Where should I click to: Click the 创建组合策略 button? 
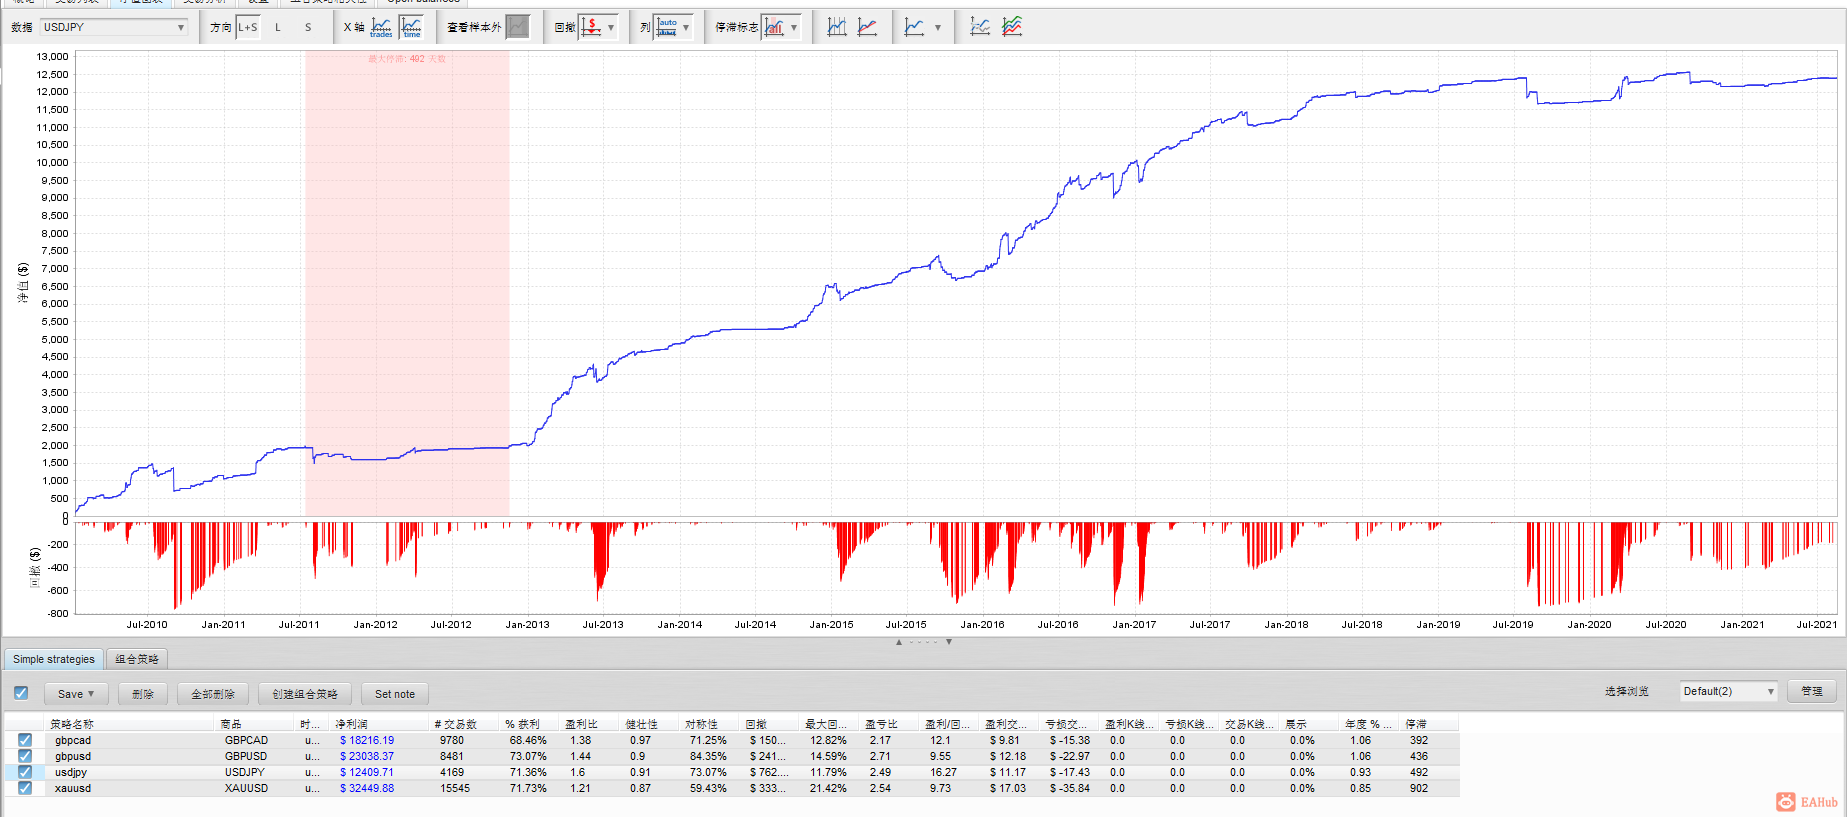tap(305, 694)
